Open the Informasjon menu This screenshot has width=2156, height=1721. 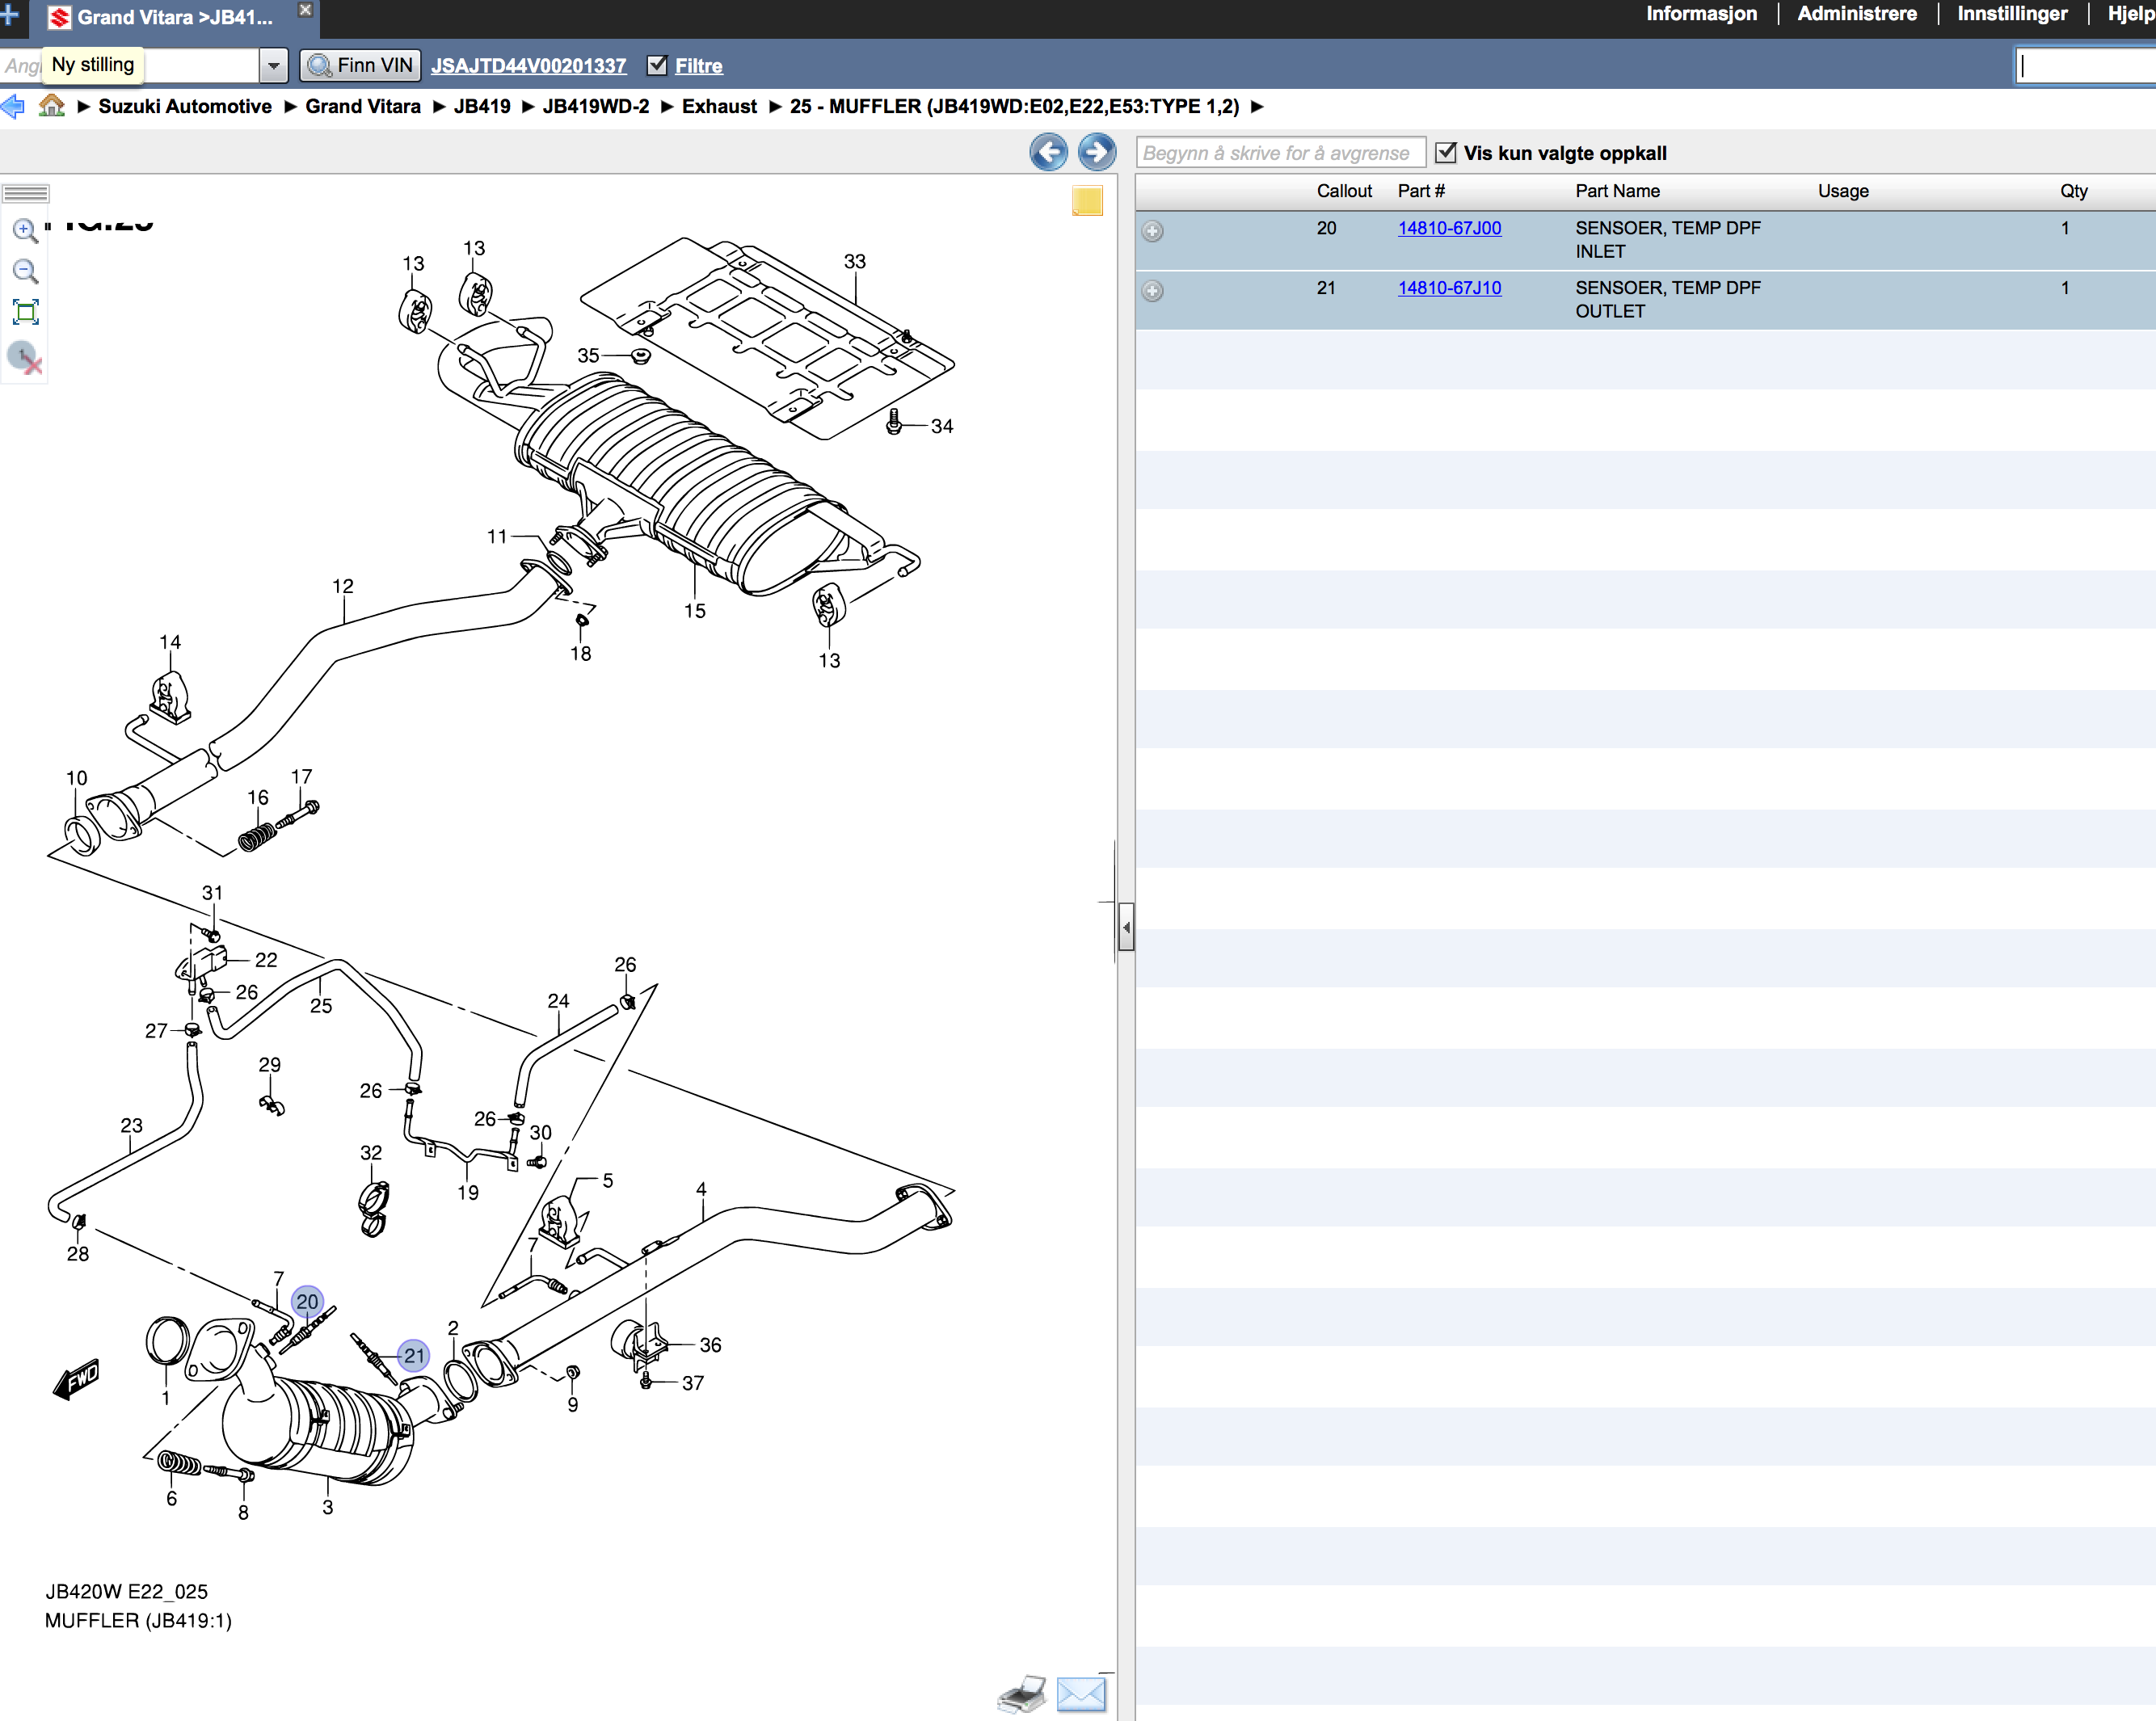1701,14
